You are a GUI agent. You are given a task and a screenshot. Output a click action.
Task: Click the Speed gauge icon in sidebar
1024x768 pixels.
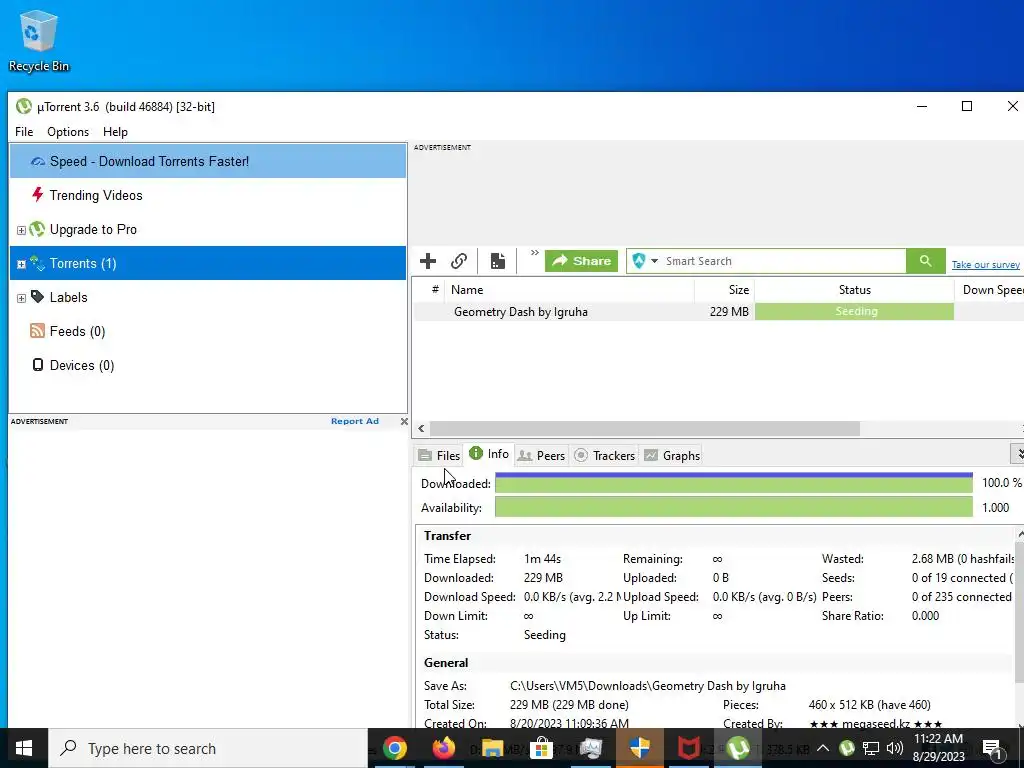point(38,161)
